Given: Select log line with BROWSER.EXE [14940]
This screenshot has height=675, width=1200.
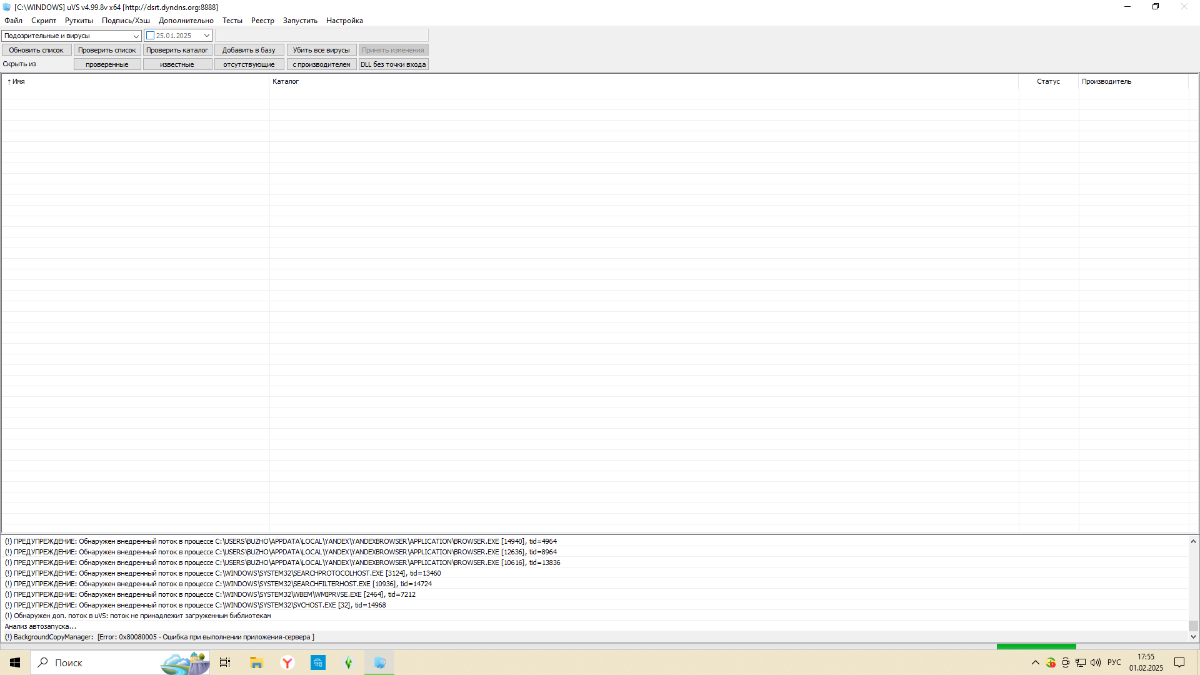Looking at the screenshot, I should [594, 541].
